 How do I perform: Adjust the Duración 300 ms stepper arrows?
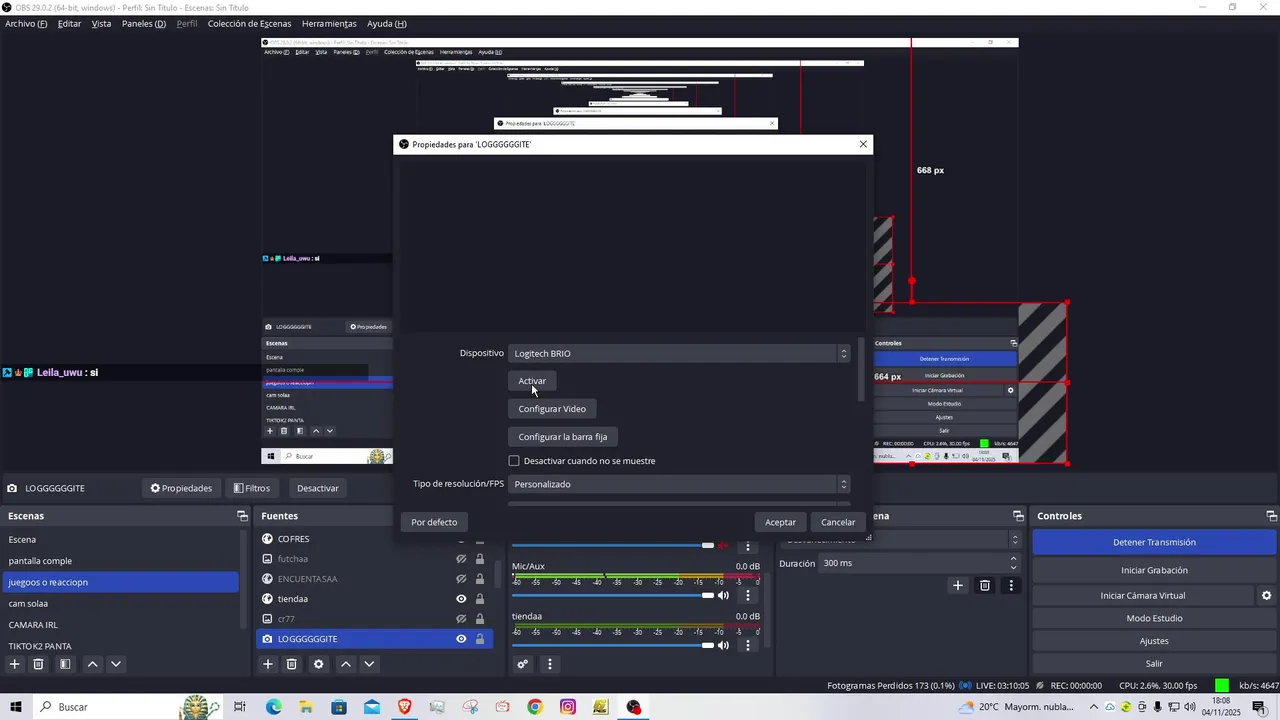click(1013, 563)
